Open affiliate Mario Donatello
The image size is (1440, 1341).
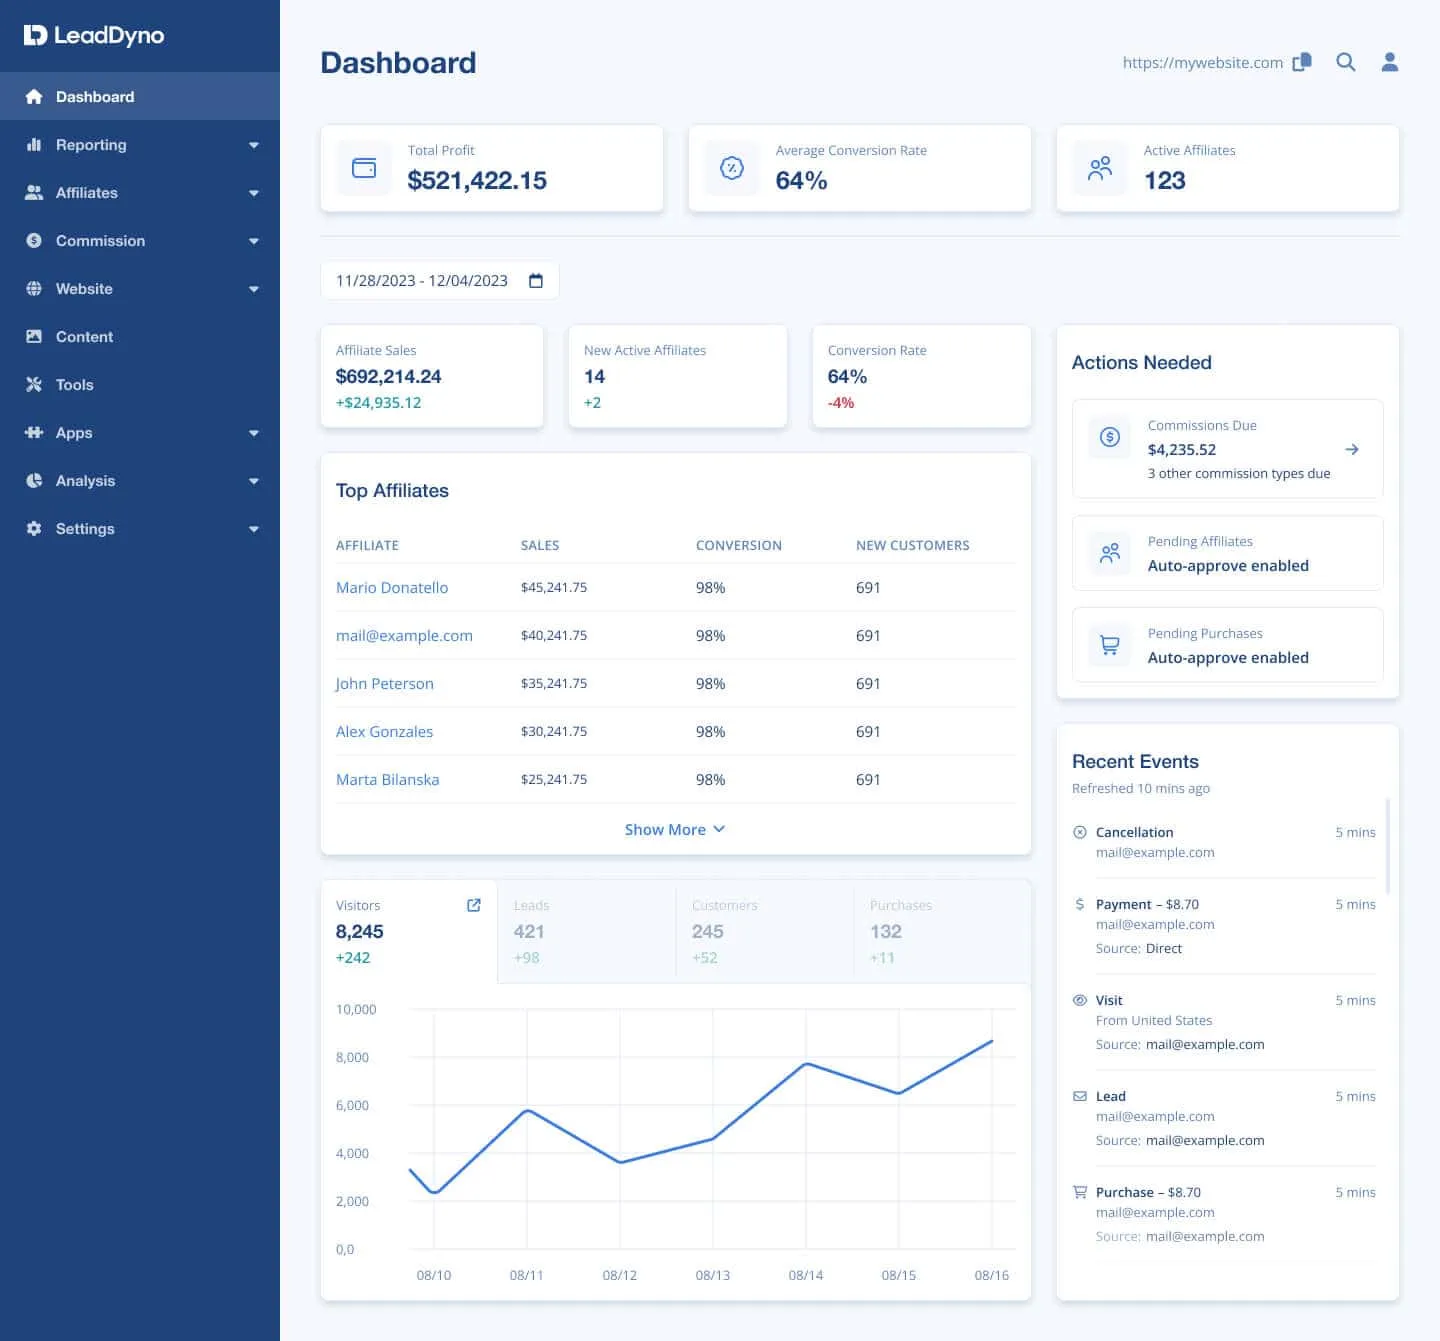392,588
